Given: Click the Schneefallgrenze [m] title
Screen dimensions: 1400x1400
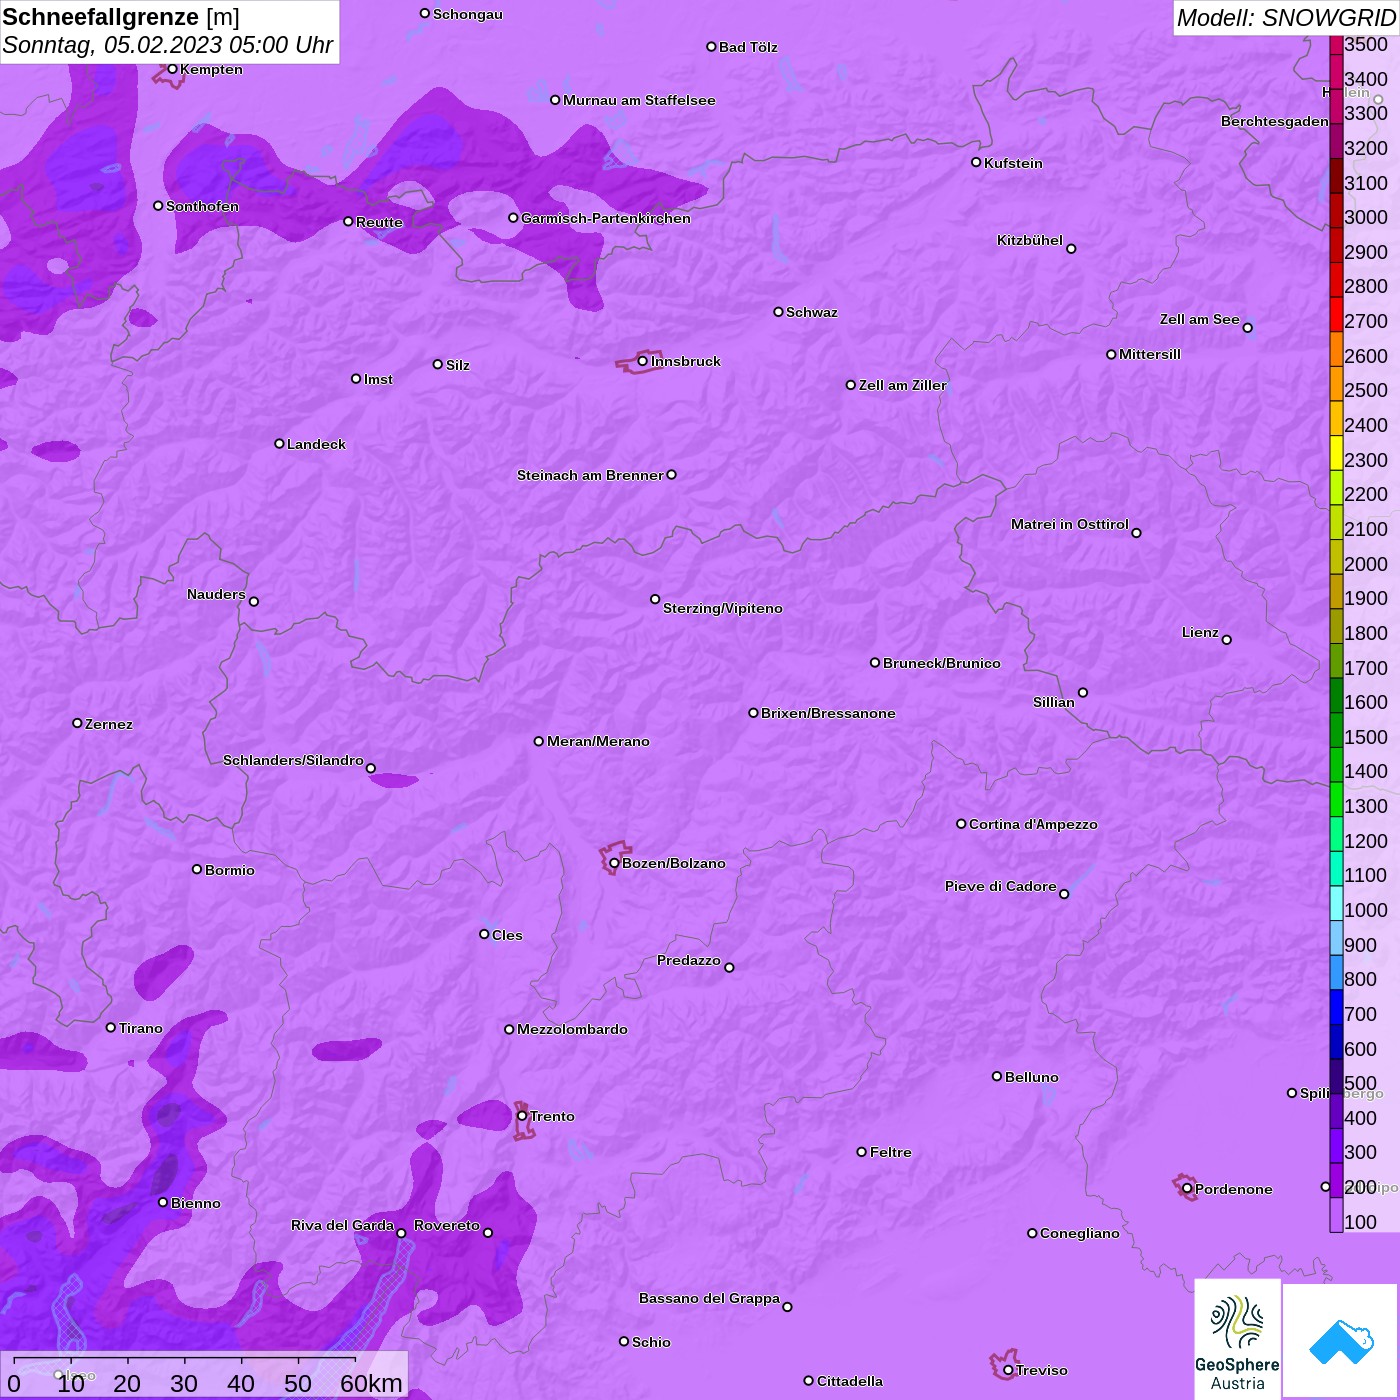Looking at the screenshot, I should click(121, 17).
